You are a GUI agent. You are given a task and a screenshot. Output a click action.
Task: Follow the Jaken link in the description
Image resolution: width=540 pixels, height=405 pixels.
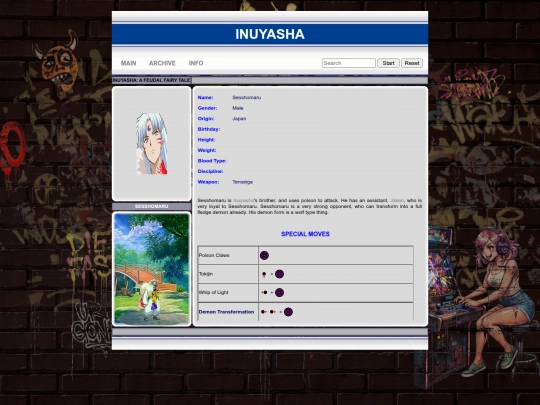[397, 200]
